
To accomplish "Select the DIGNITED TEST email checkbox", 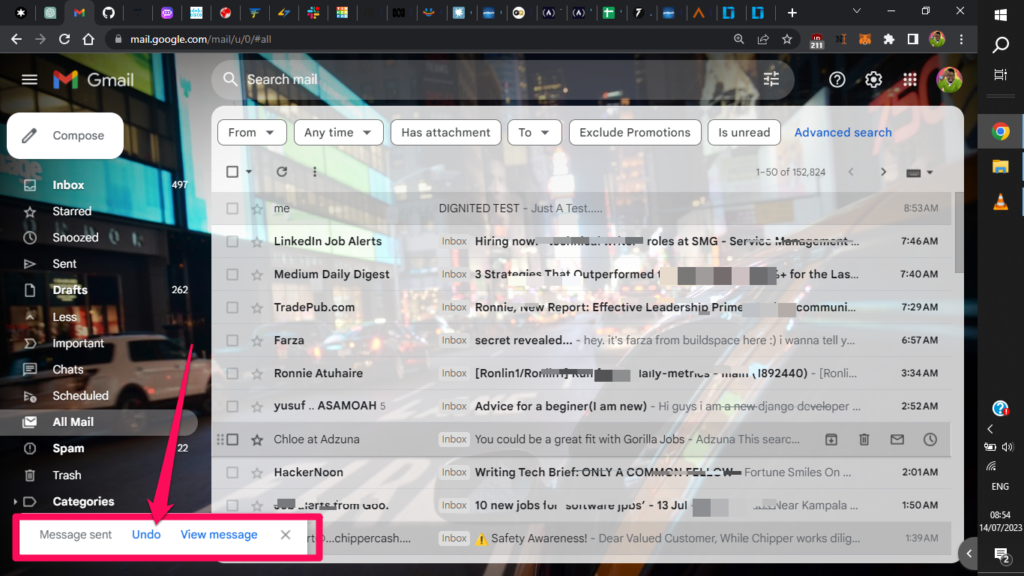I will [232, 208].
